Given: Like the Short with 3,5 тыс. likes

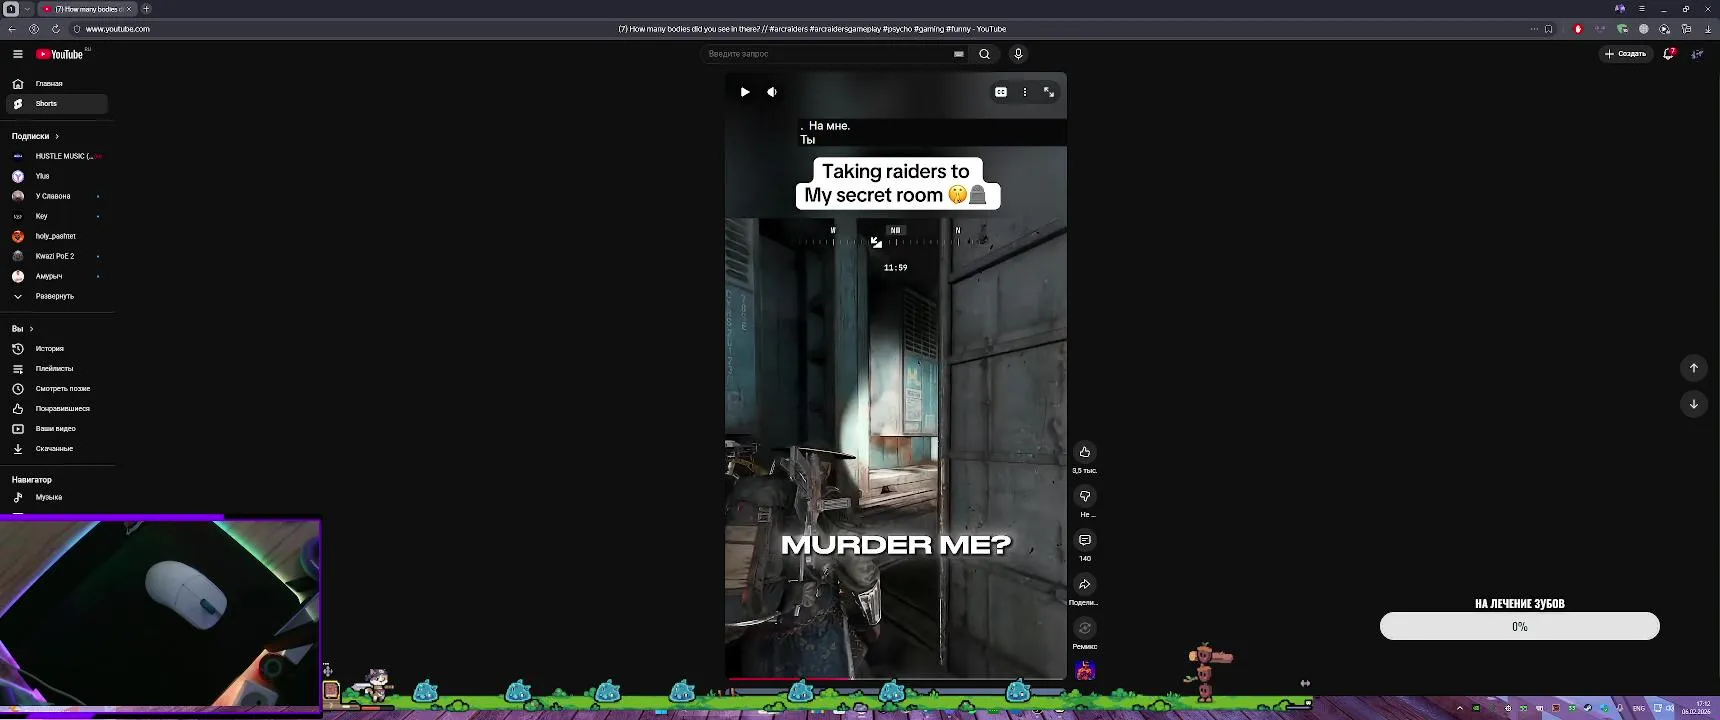Looking at the screenshot, I should click(x=1085, y=452).
